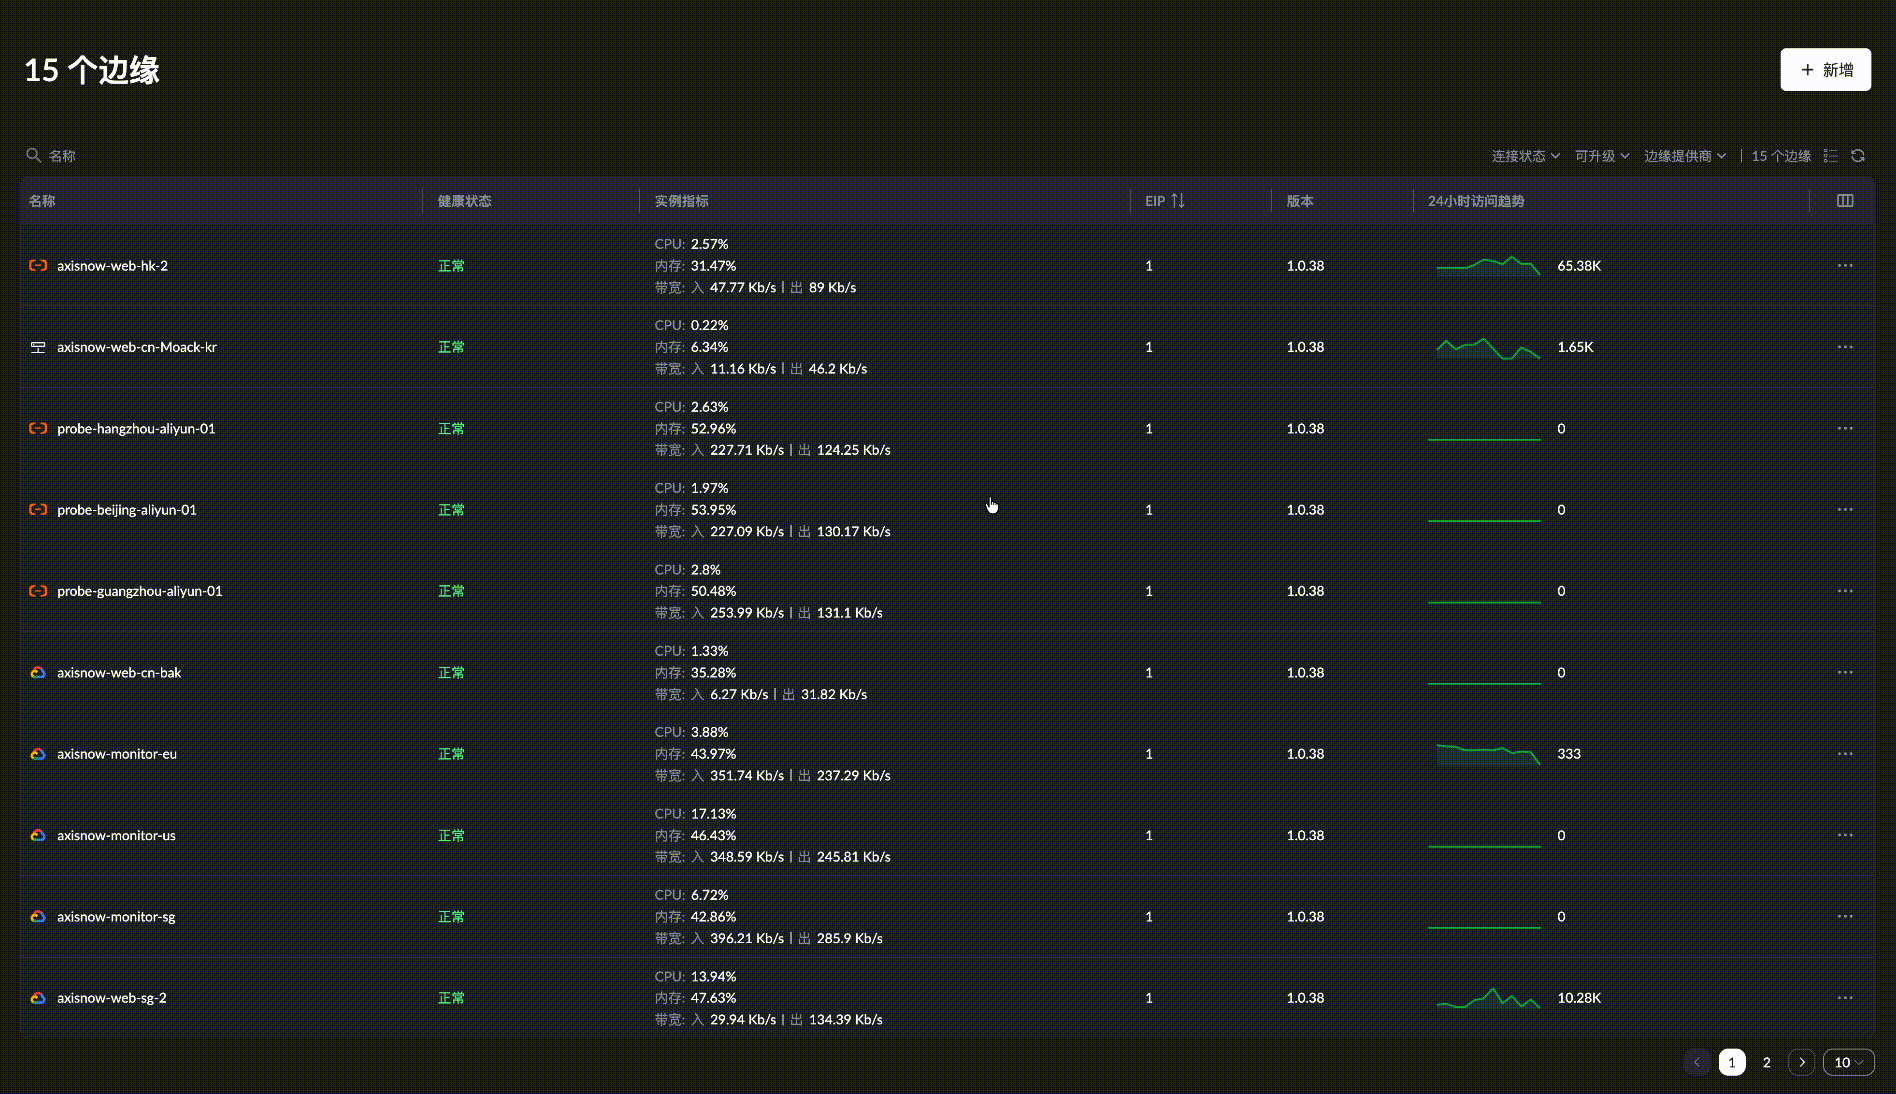Screen dimensions: 1896x1094
Task: Click the trend chart for axisnow-web-hk-2
Action: point(1487,266)
